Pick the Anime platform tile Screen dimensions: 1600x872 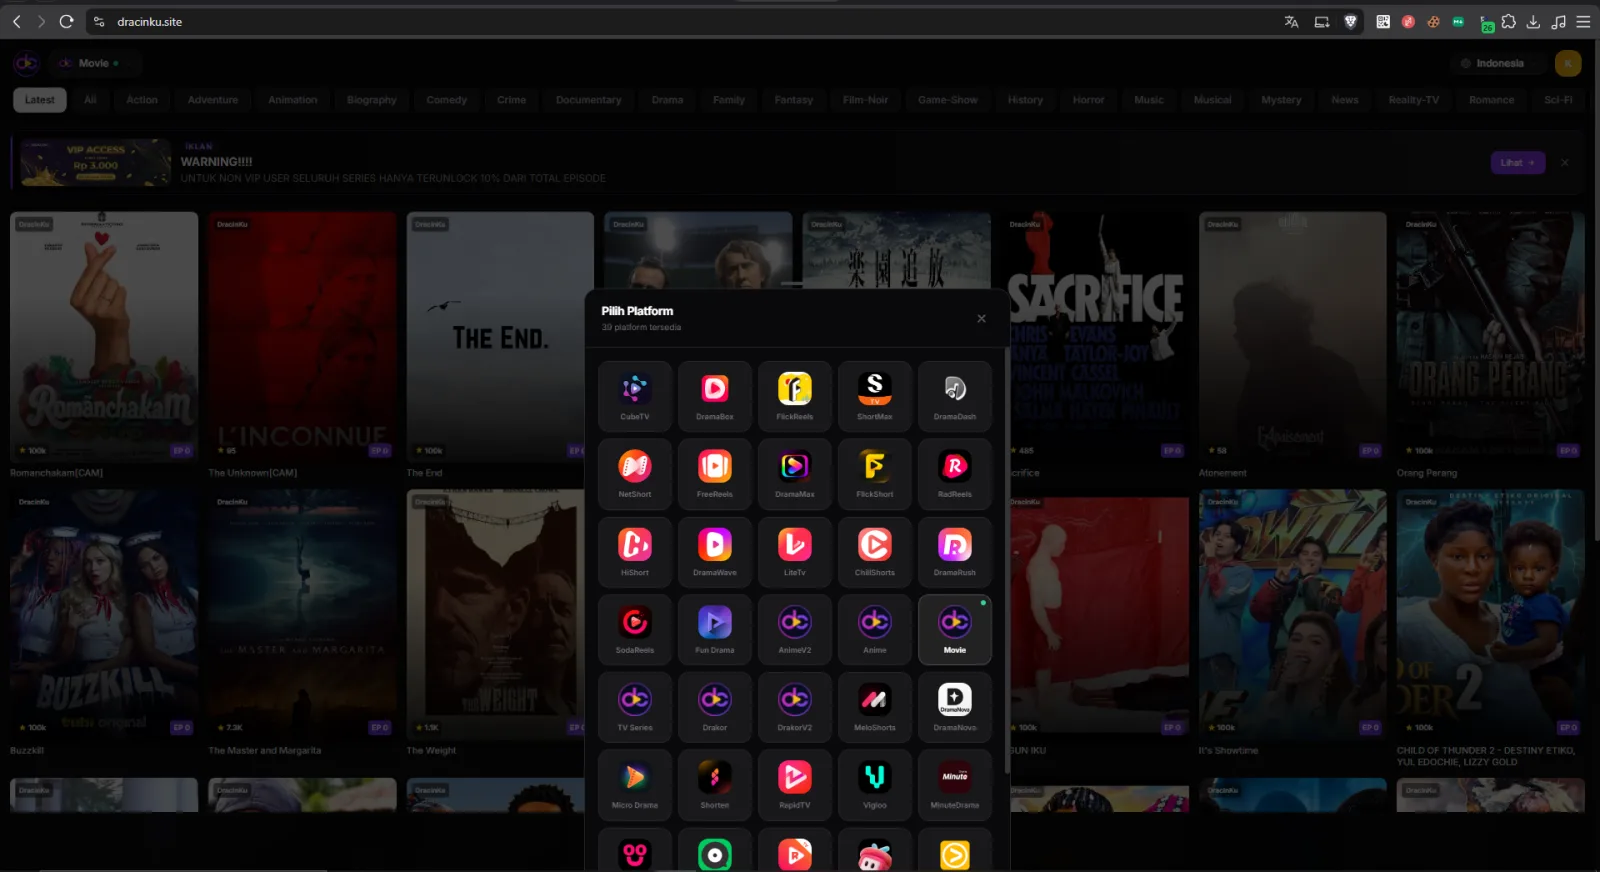point(875,630)
